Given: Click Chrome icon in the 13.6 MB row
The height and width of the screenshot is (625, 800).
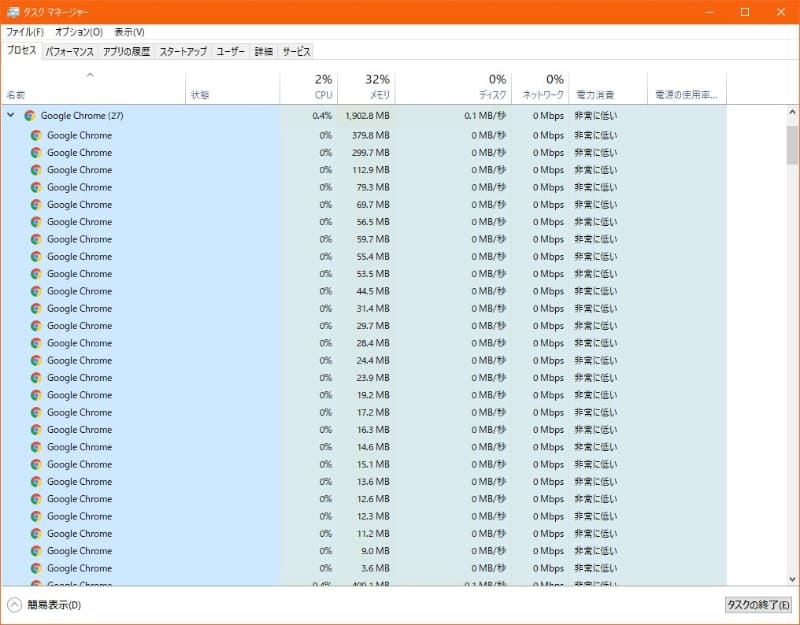Looking at the screenshot, I should tap(36, 482).
